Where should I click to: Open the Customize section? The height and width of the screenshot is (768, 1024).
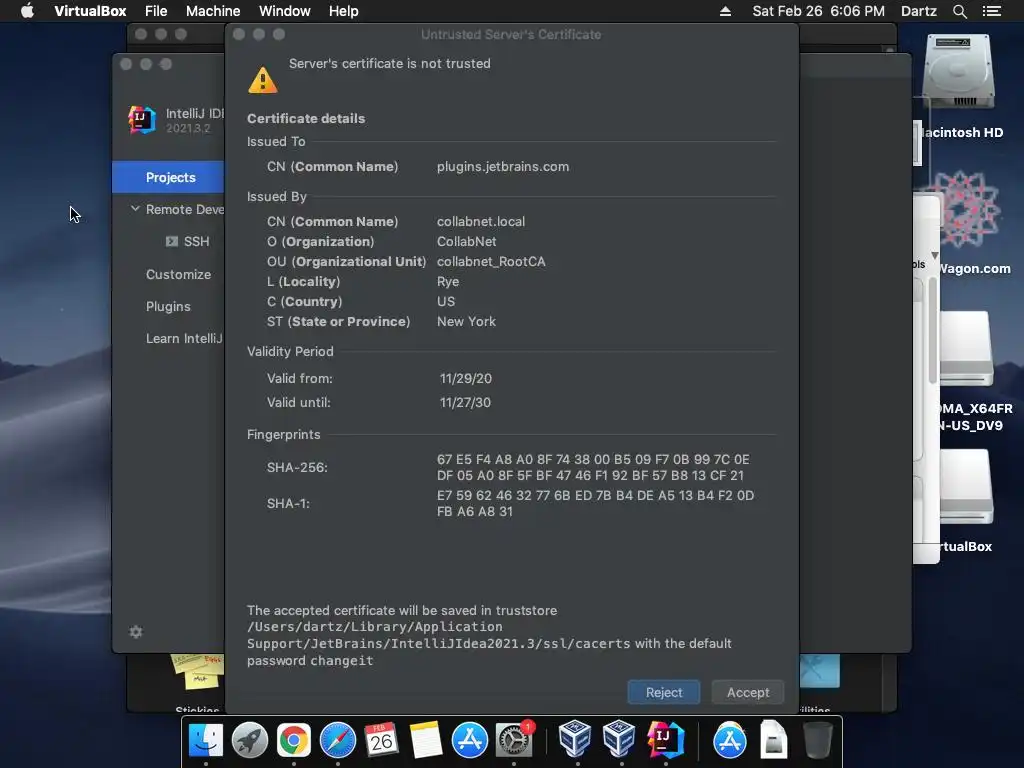click(x=178, y=274)
